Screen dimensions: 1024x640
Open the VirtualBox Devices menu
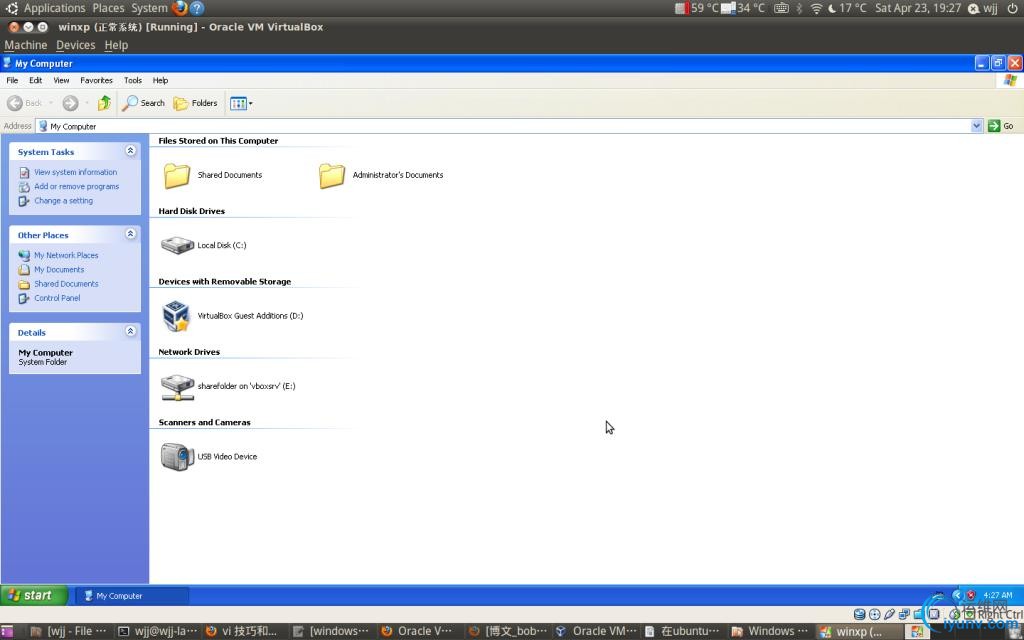75,45
